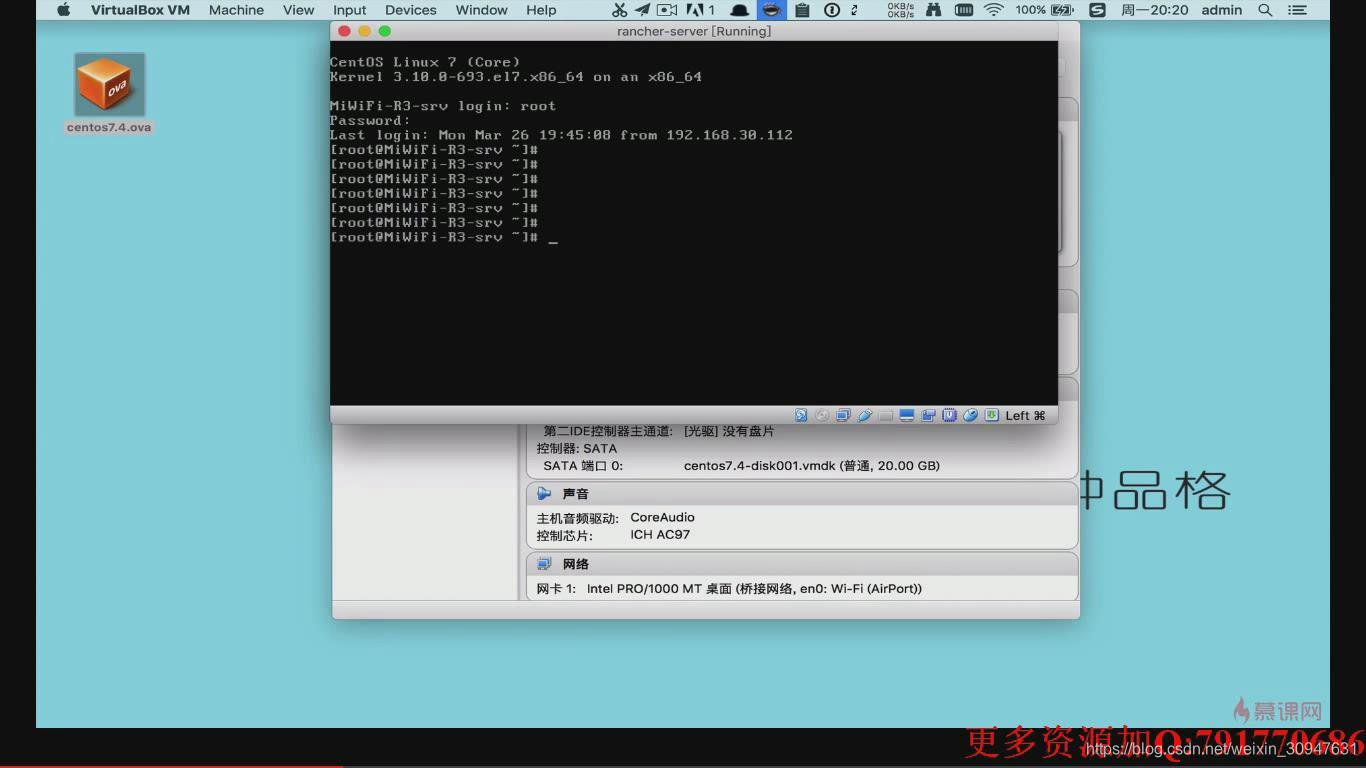Click the network icon beside 网络
Image resolution: width=1366 pixels, height=768 pixels.
tap(544, 564)
